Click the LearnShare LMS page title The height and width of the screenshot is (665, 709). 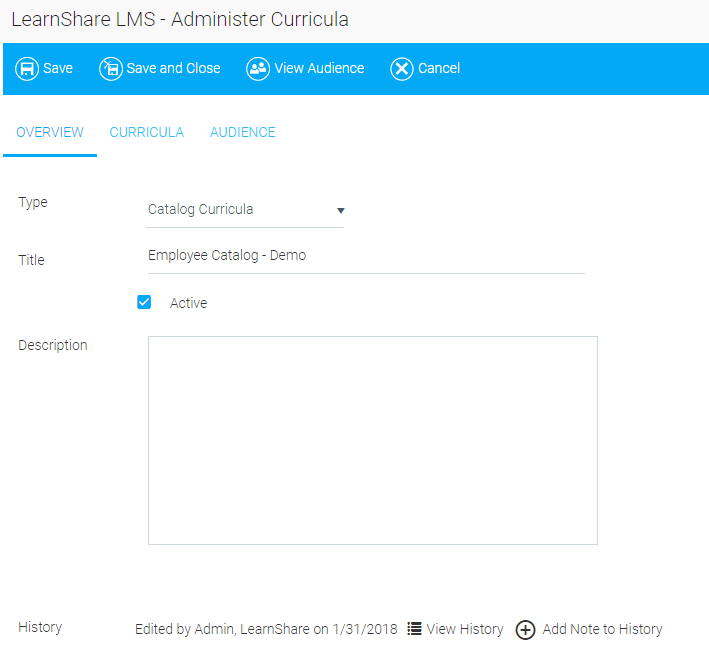click(180, 19)
